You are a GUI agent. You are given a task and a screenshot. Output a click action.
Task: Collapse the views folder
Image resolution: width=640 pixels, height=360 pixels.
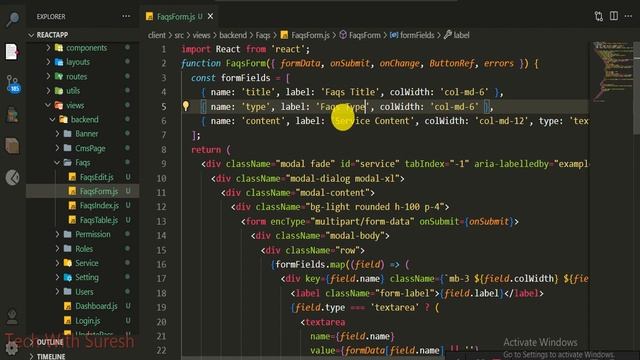(x=48, y=105)
